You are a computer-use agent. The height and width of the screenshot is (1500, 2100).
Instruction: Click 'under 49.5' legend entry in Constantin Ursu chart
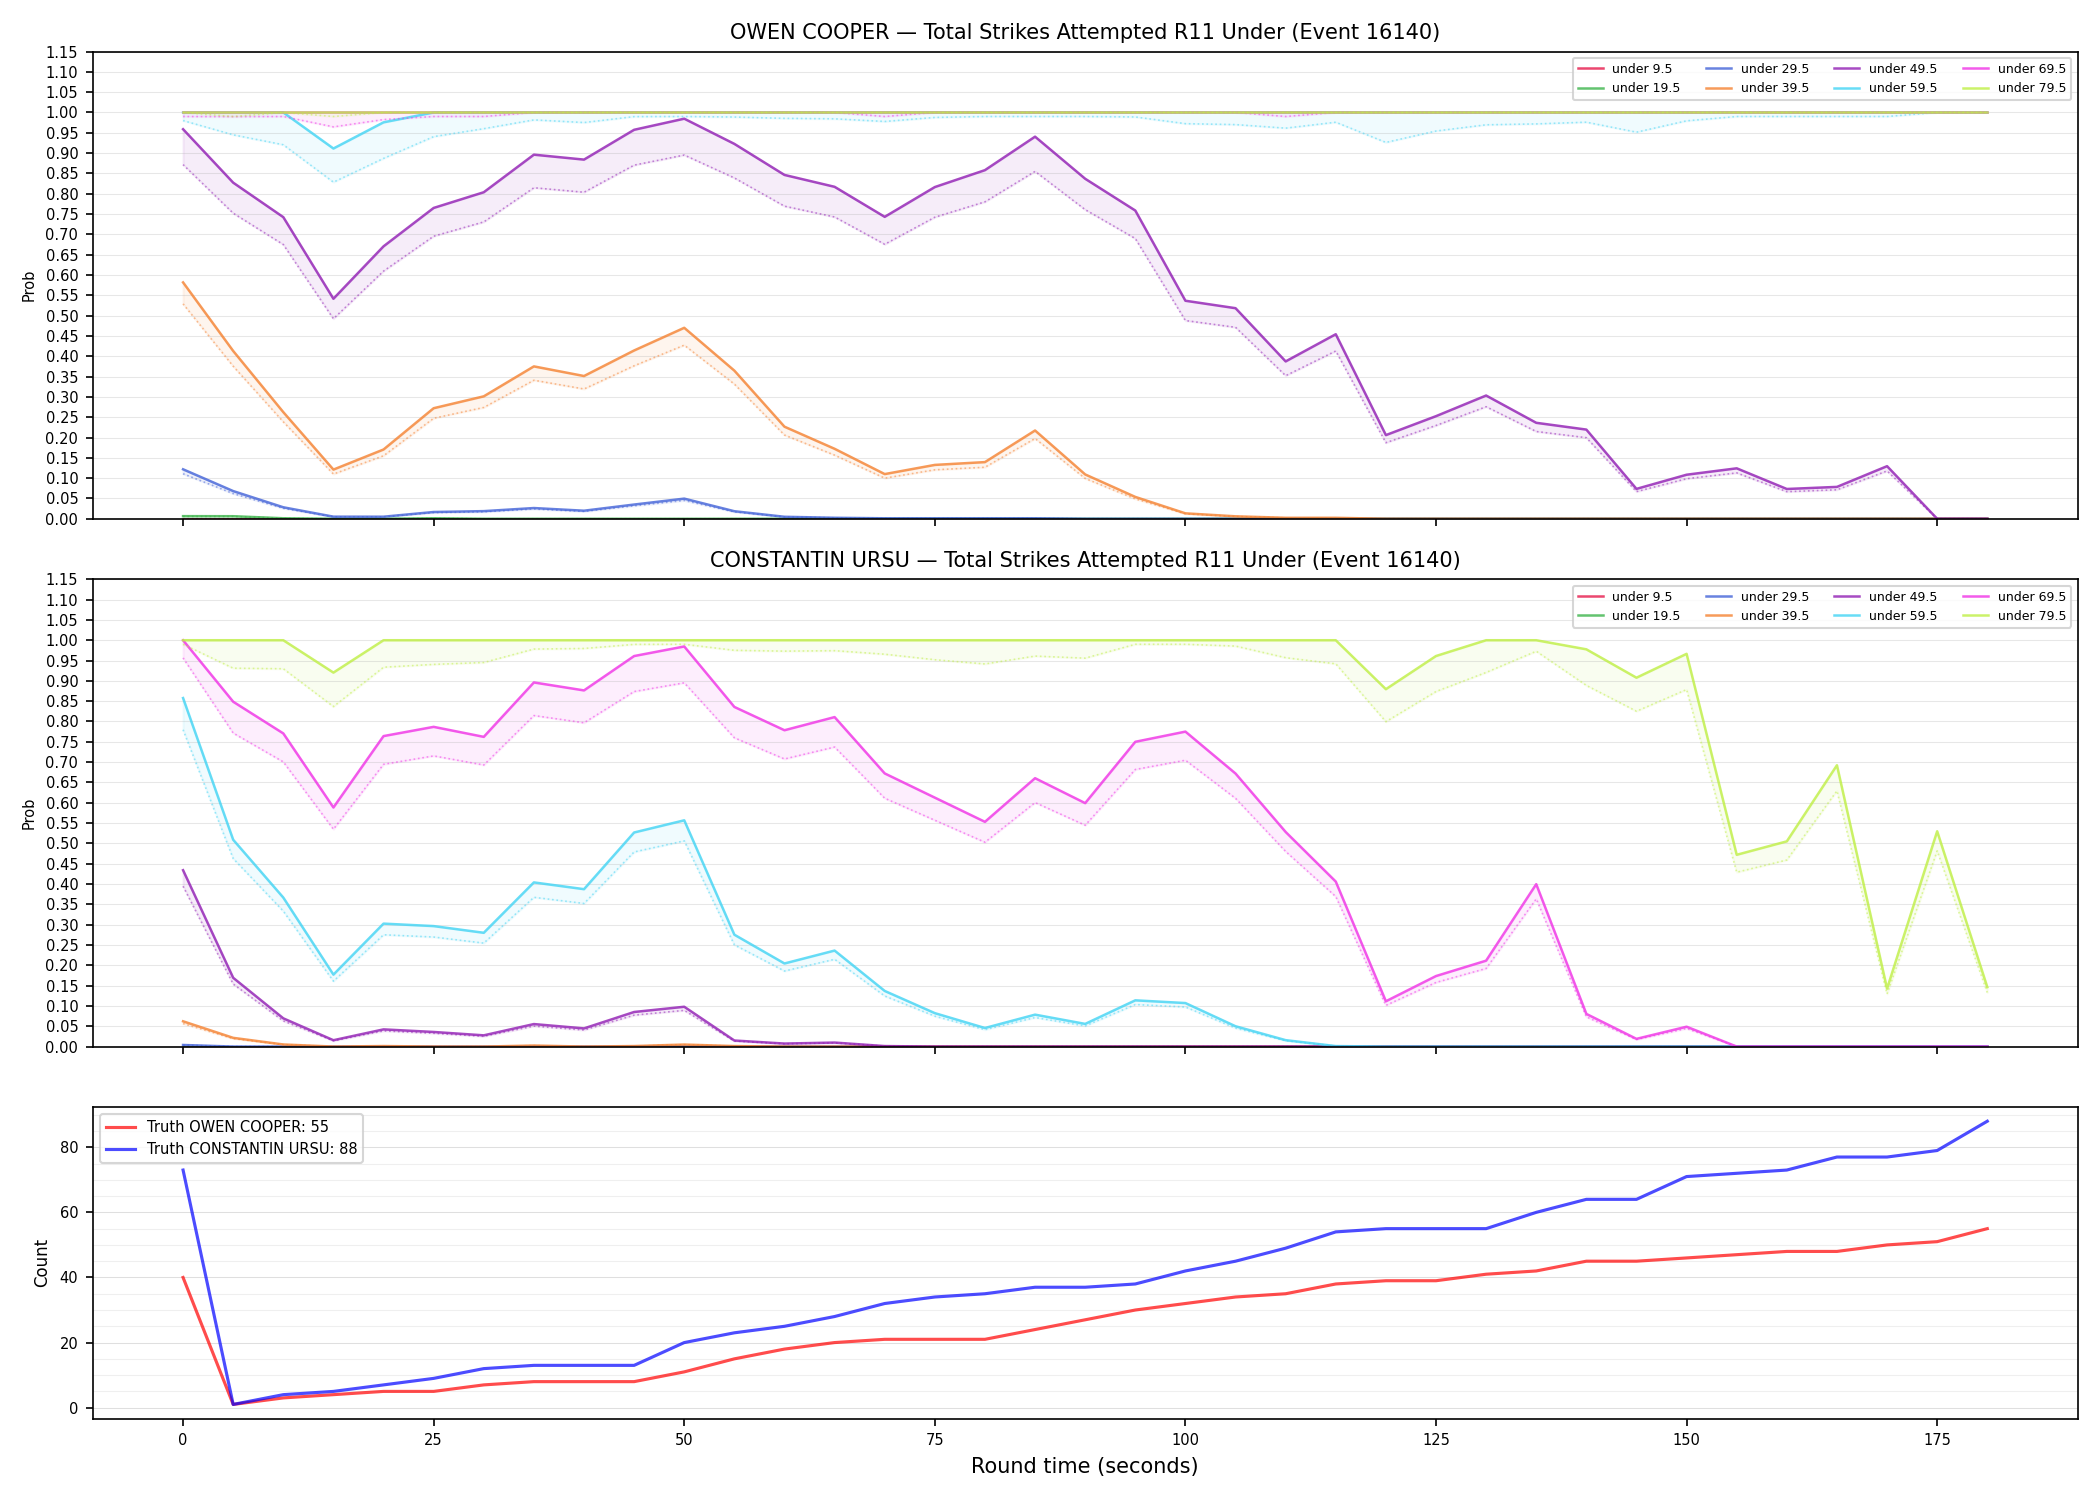tap(1885, 597)
